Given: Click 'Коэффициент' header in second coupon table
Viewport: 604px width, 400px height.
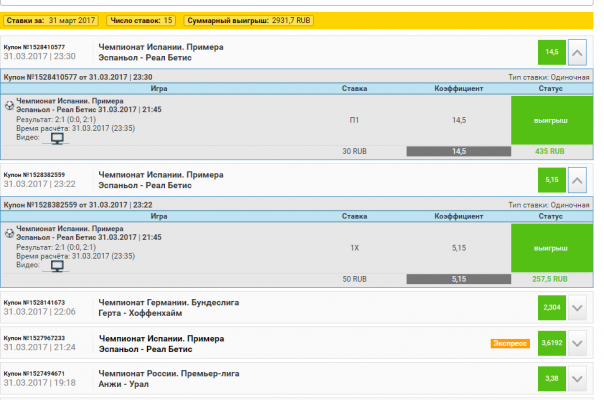Looking at the screenshot, I should (458, 216).
